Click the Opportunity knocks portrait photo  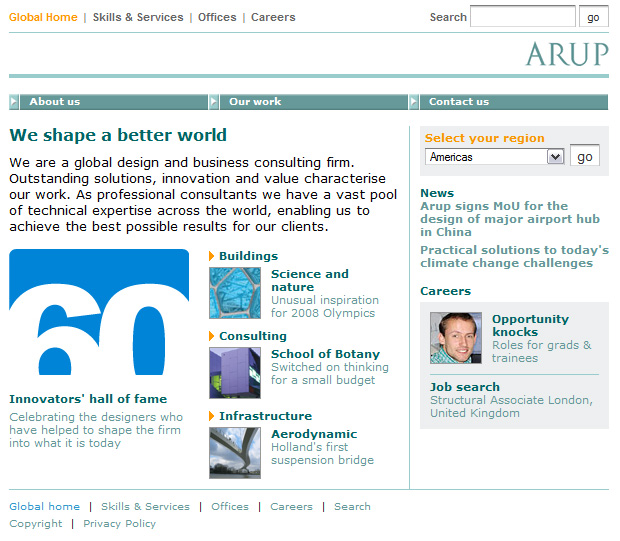[x=455, y=338]
